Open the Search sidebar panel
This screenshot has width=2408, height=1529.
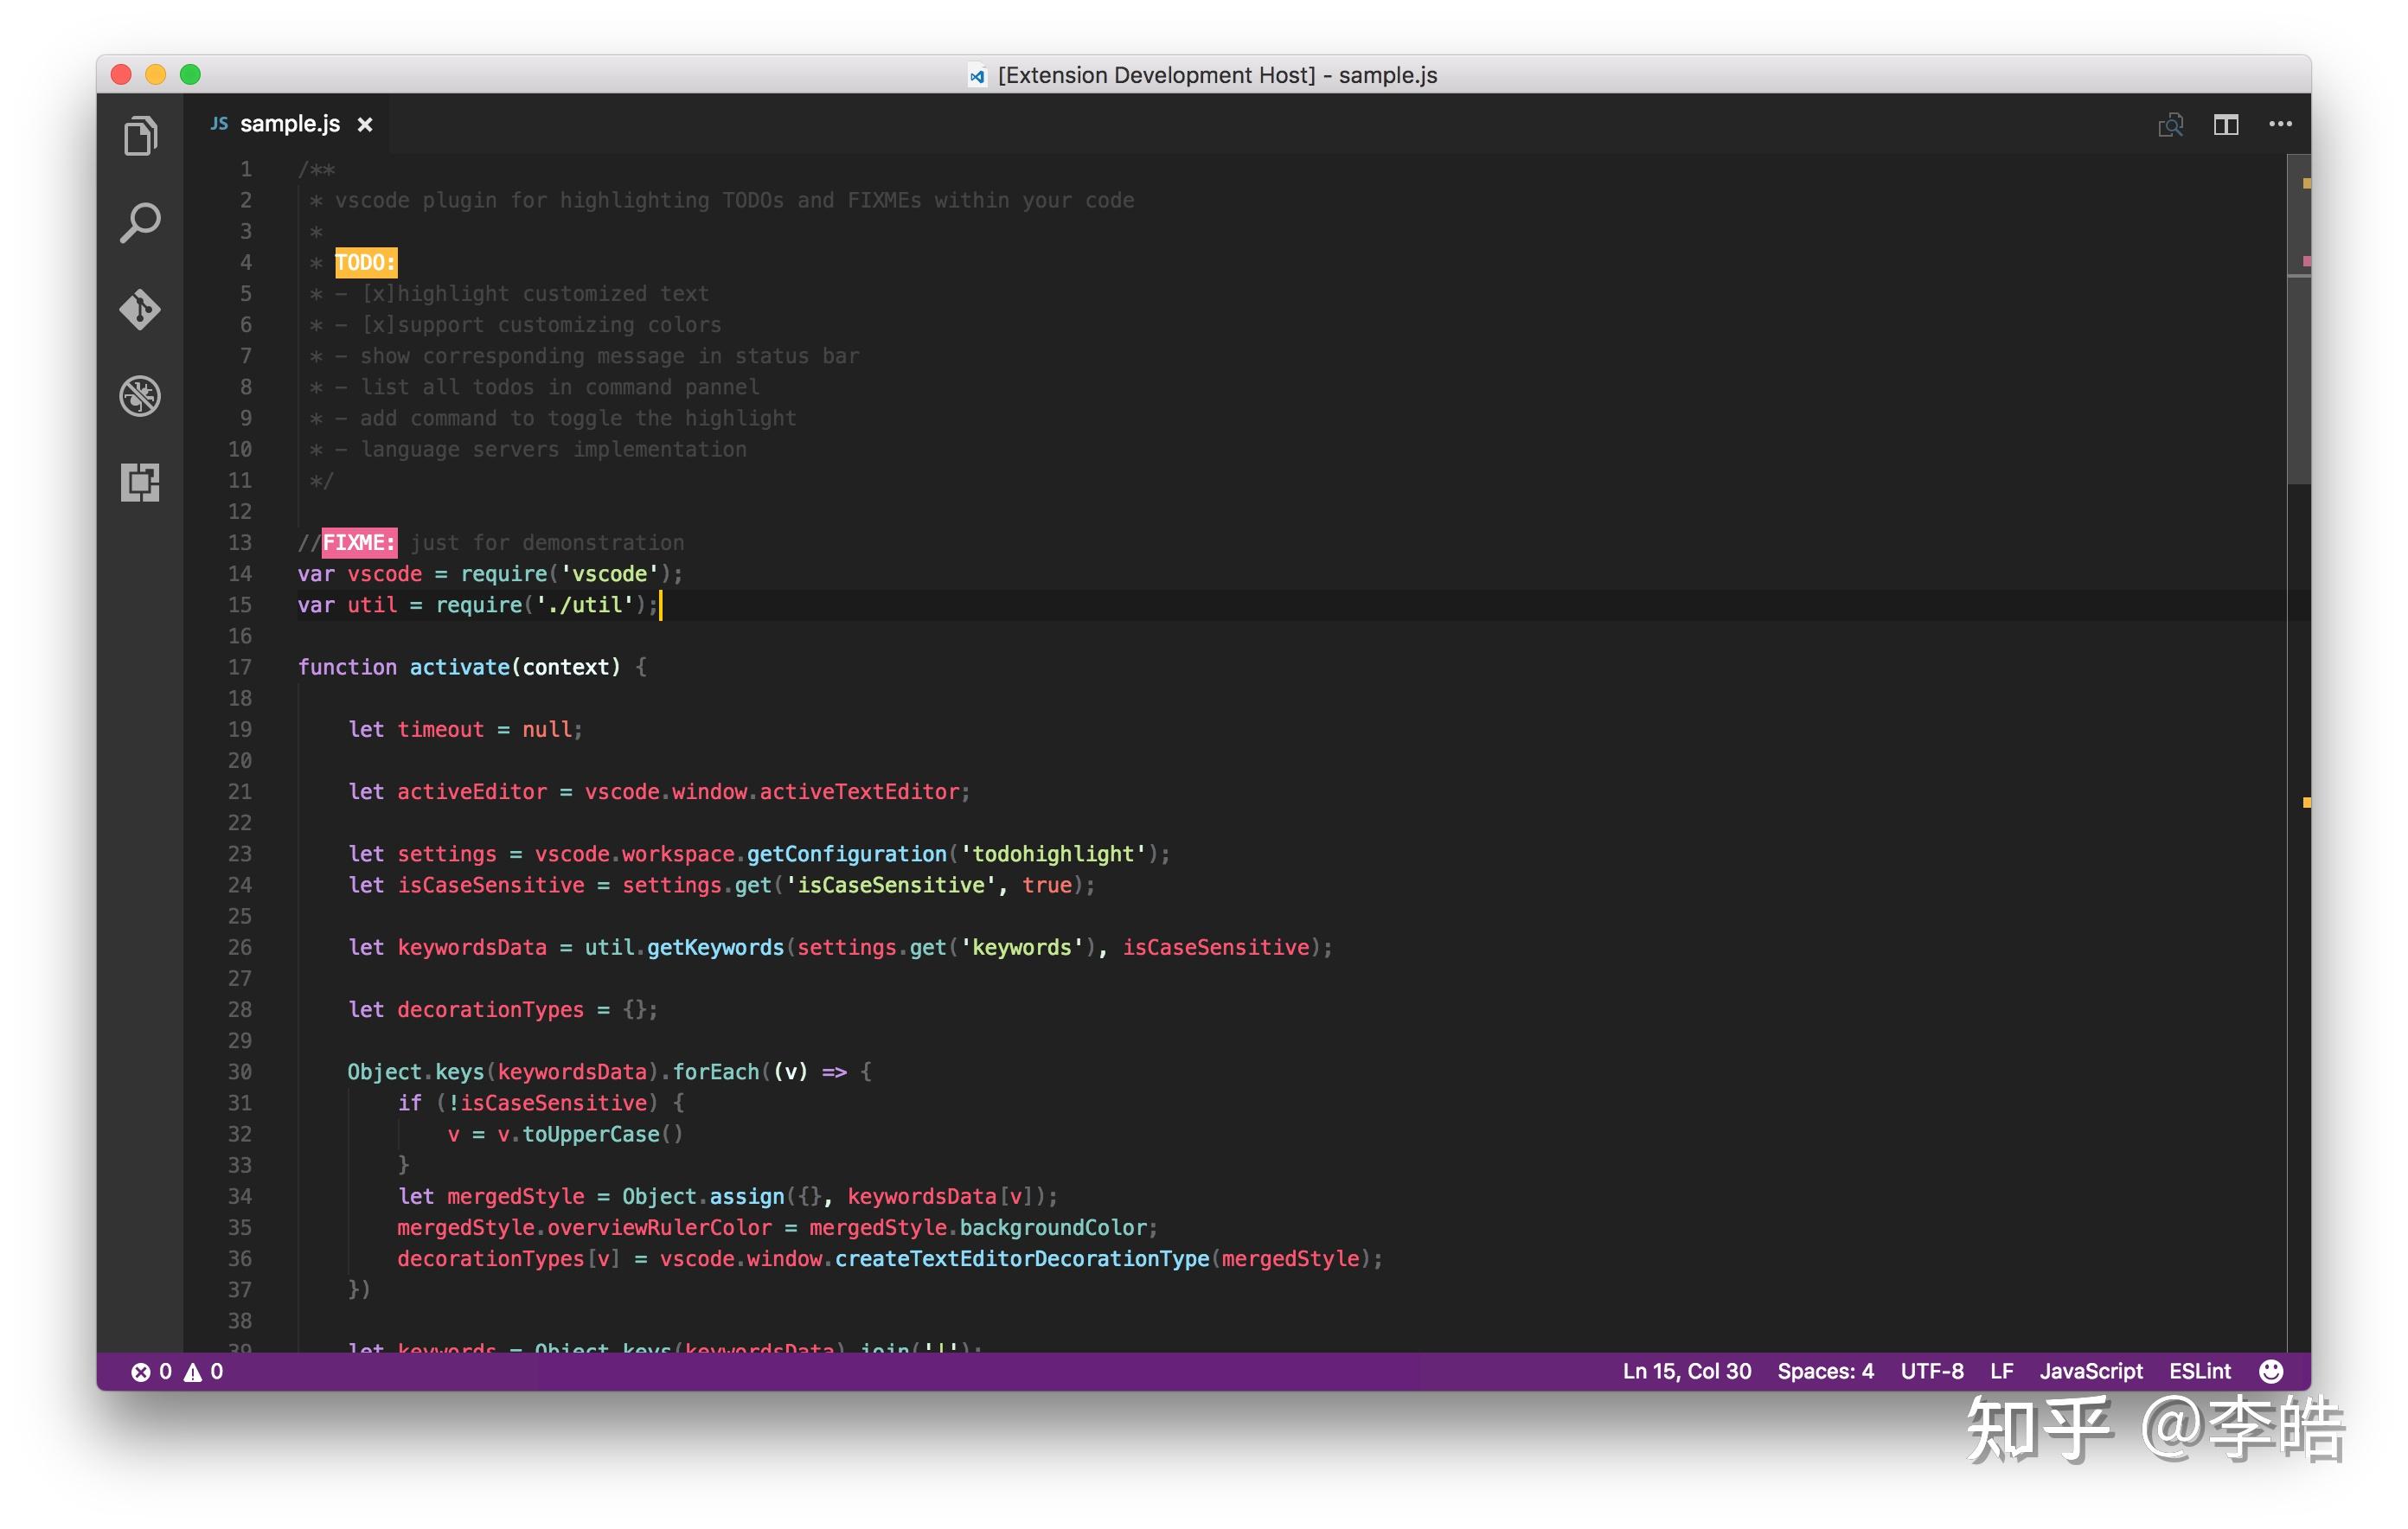(x=140, y=222)
